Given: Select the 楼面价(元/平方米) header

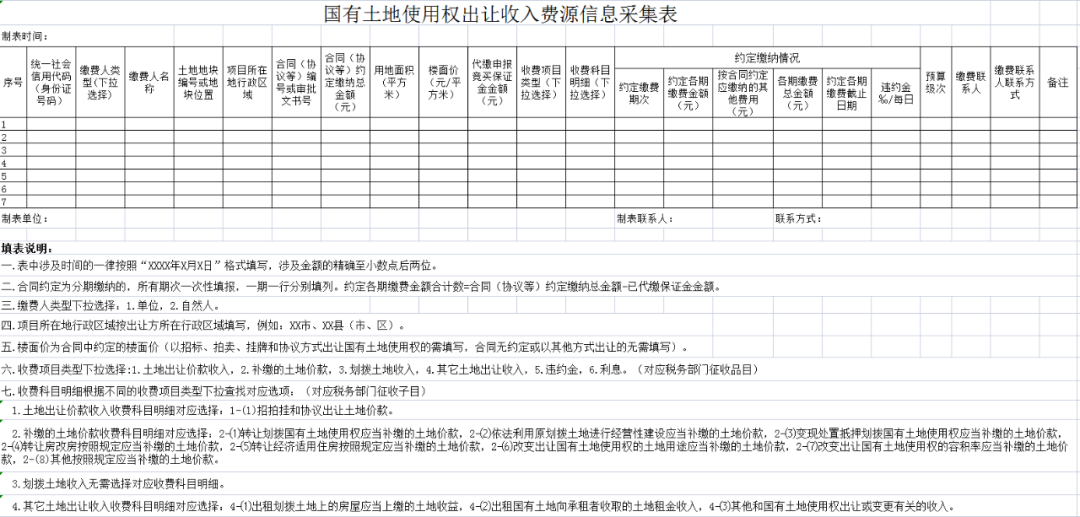Looking at the screenshot, I should [443, 83].
